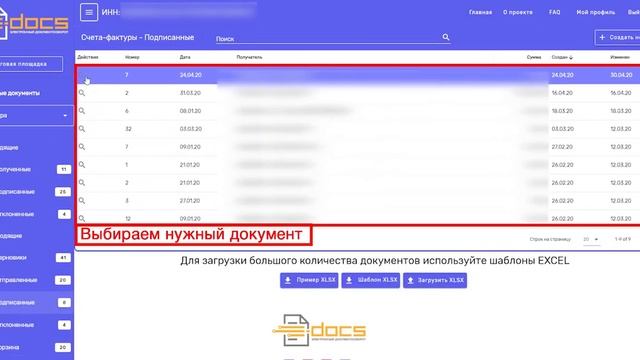The height and width of the screenshot is (360, 640).
Task: Open the Отправленные folder with badge 20
Action: tap(35, 280)
